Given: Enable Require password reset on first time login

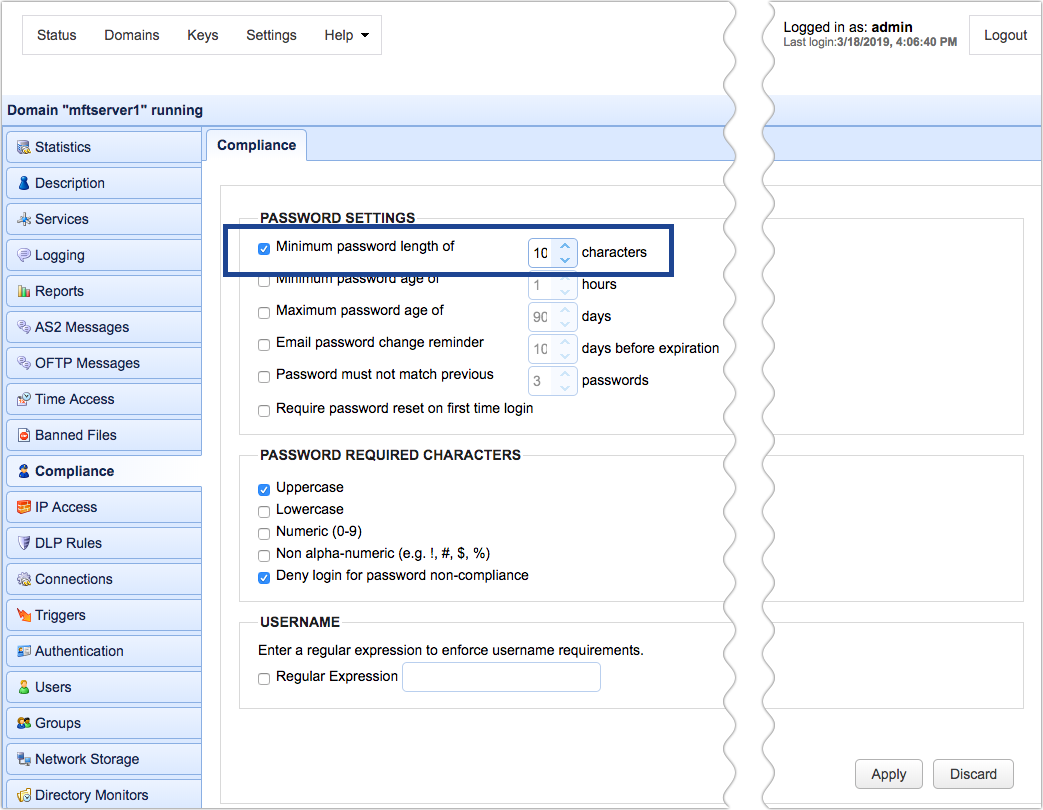Looking at the screenshot, I should point(264,410).
